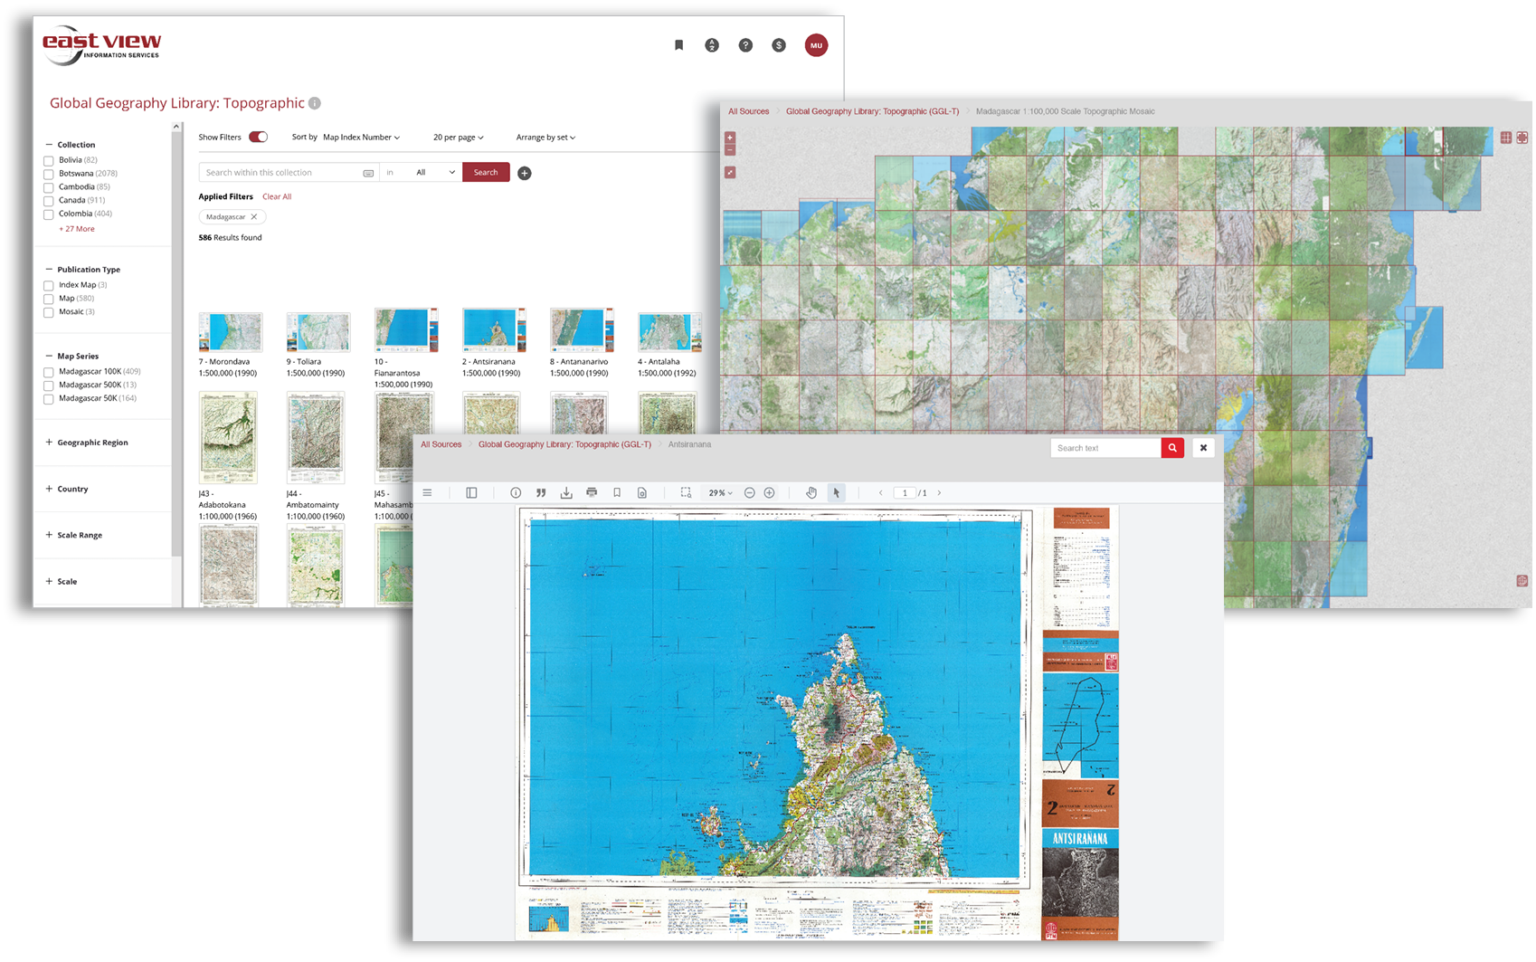The height and width of the screenshot is (962, 1536).
Task: Print the current map document
Action: point(592,492)
